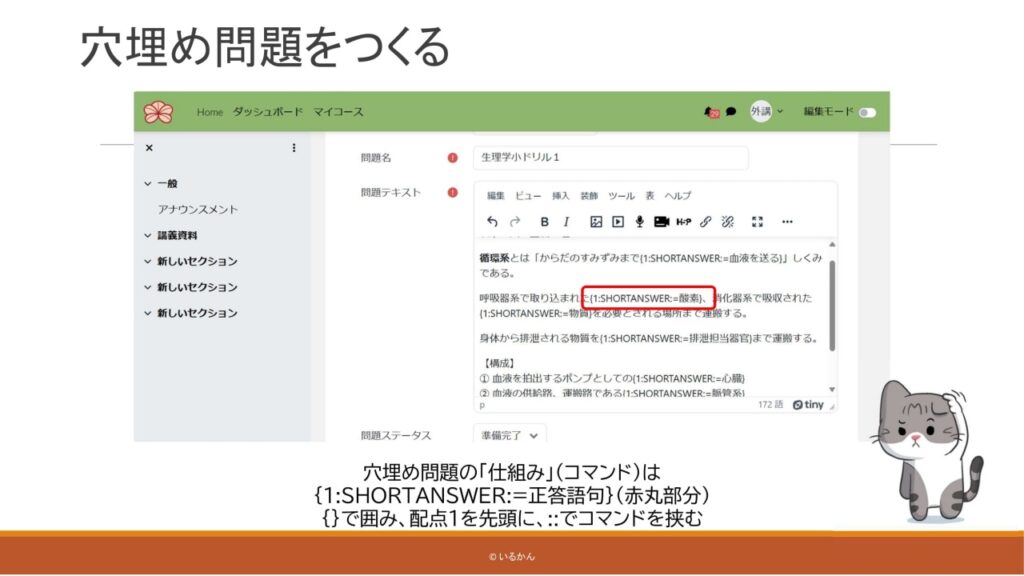The height and width of the screenshot is (576, 1024).
Task: Open the 挿入 menu in the editor
Action: [561, 195]
